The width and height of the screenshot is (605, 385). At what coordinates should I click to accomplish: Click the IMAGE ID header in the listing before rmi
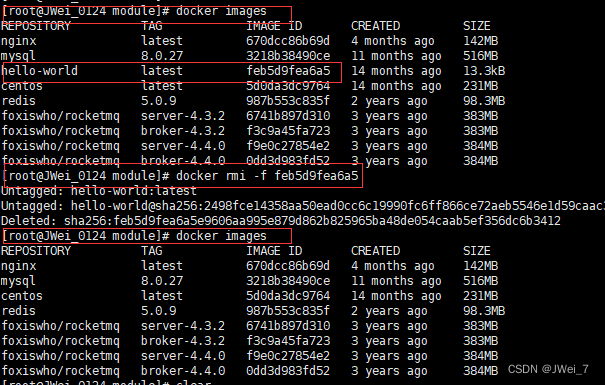274,26
